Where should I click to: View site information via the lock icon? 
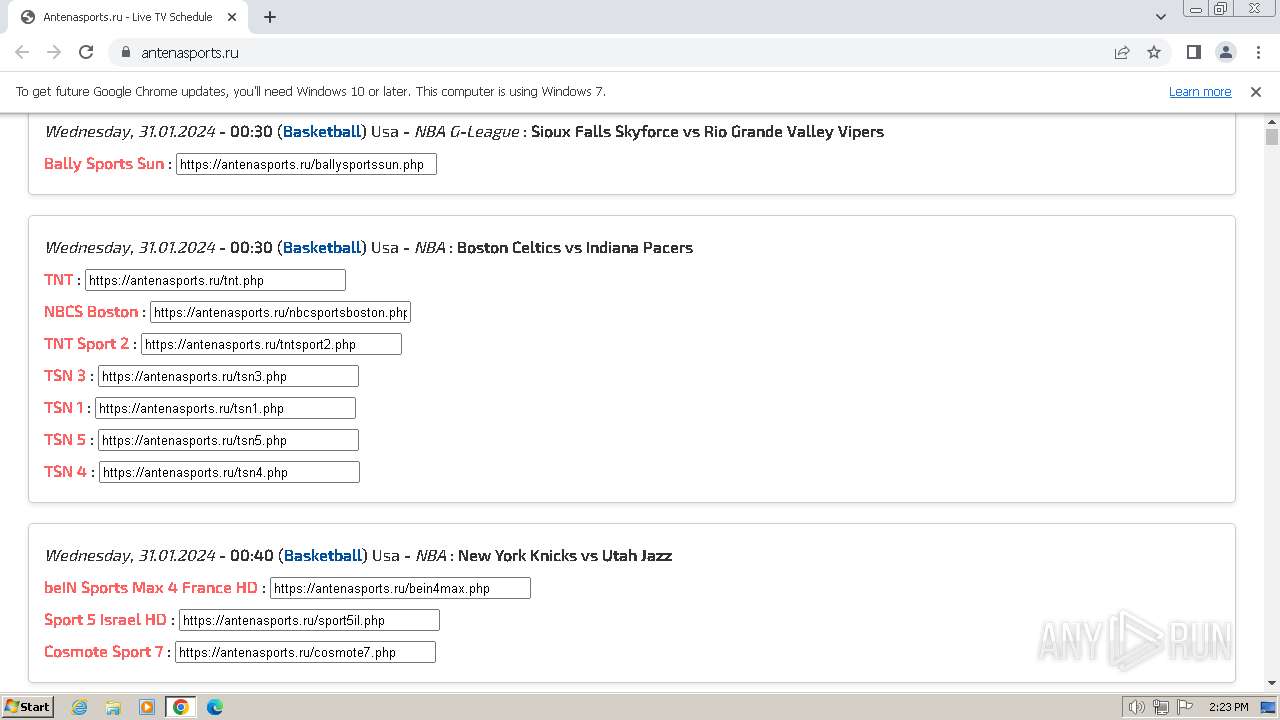125,52
